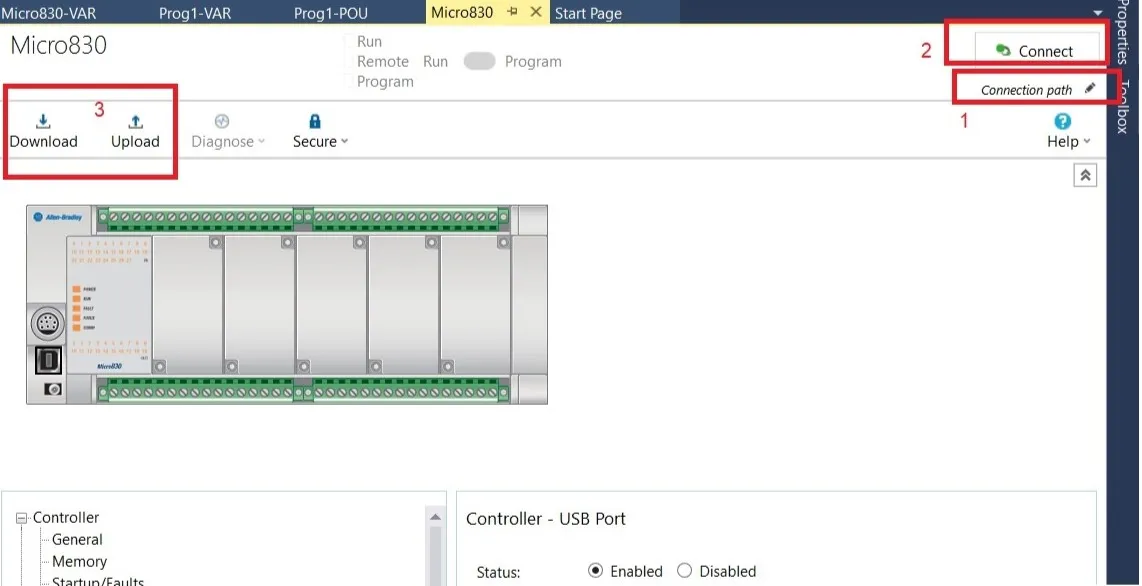Disable the controller USB Port status
The image size is (1142, 586).
click(x=684, y=570)
